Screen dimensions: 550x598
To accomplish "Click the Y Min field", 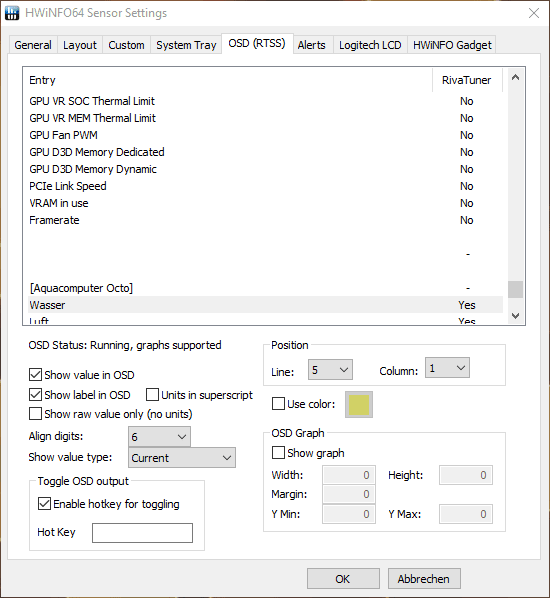I will [349, 514].
